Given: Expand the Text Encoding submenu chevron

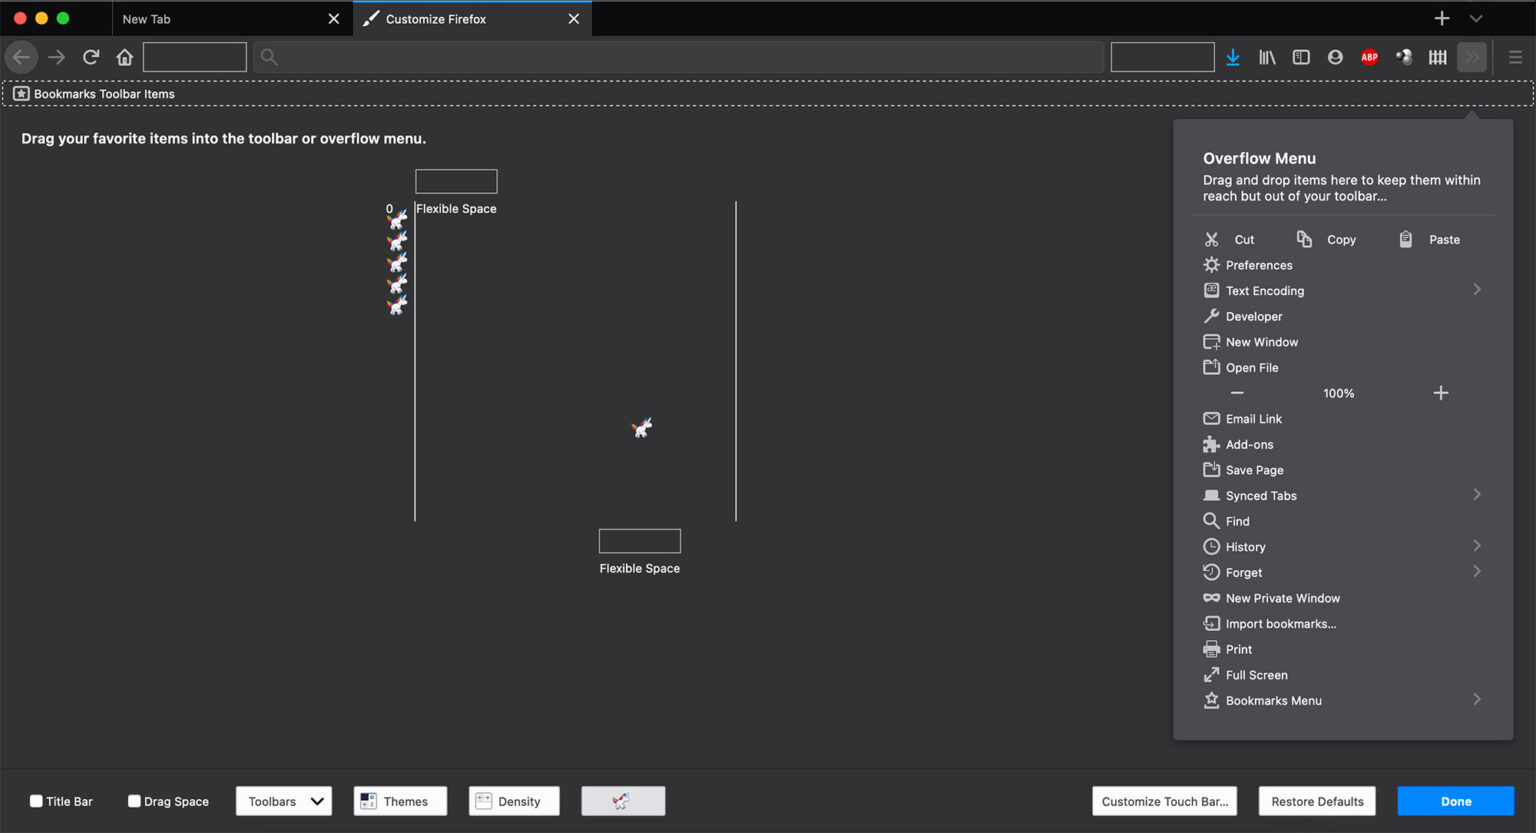Looking at the screenshot, I should pos(1477,289).
